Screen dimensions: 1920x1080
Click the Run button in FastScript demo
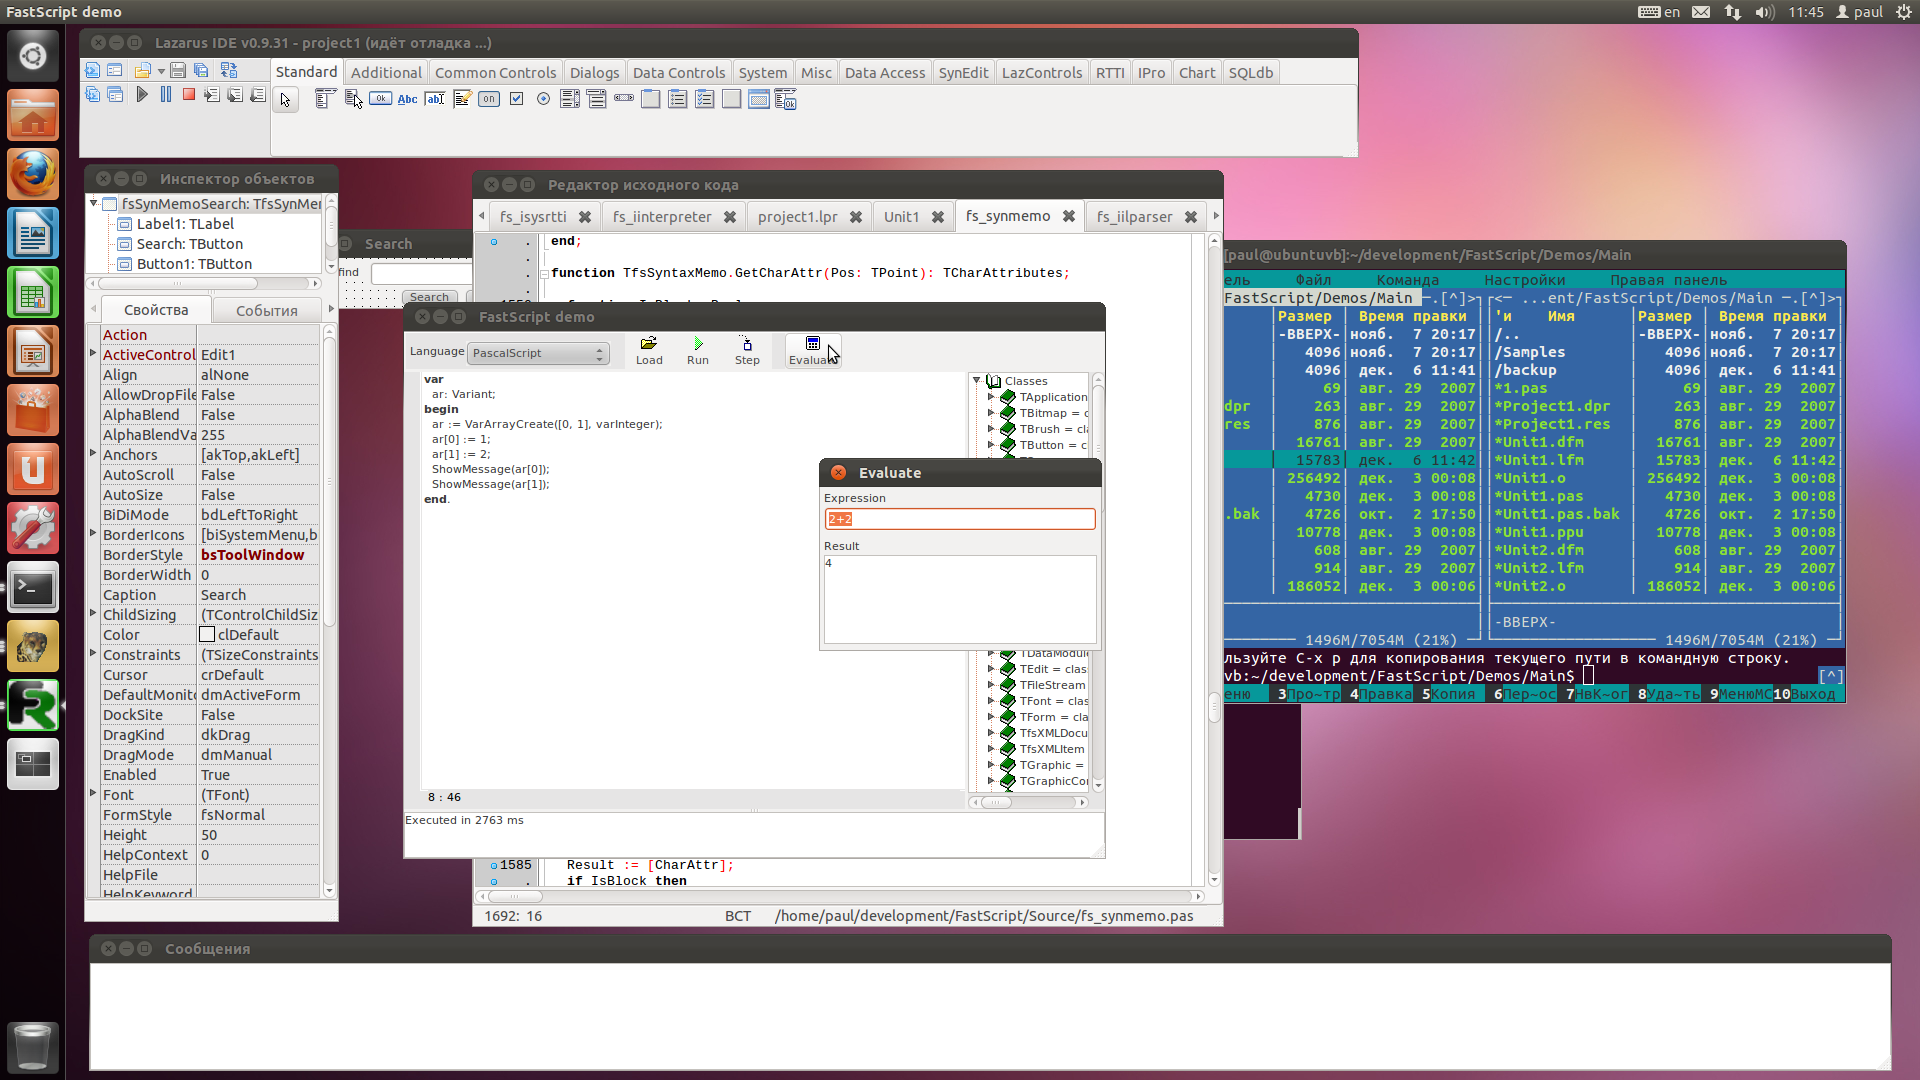(698, 351)
